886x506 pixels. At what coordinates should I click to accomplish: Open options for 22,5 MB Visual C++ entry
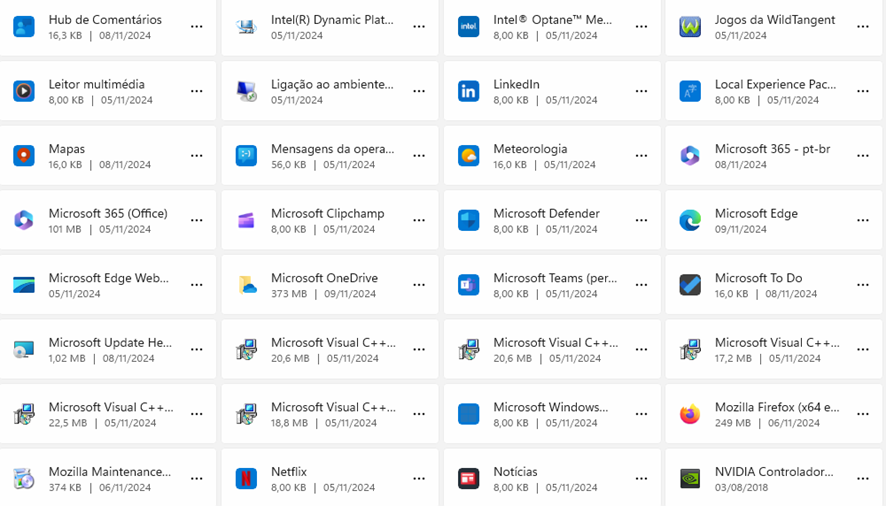pos(197,414)
